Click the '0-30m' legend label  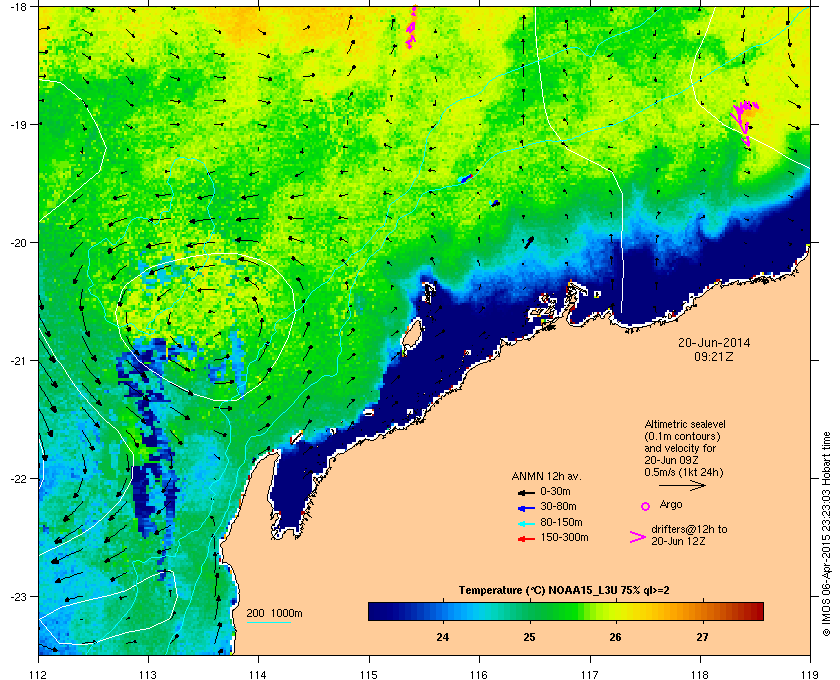click(x=555, y=491)
